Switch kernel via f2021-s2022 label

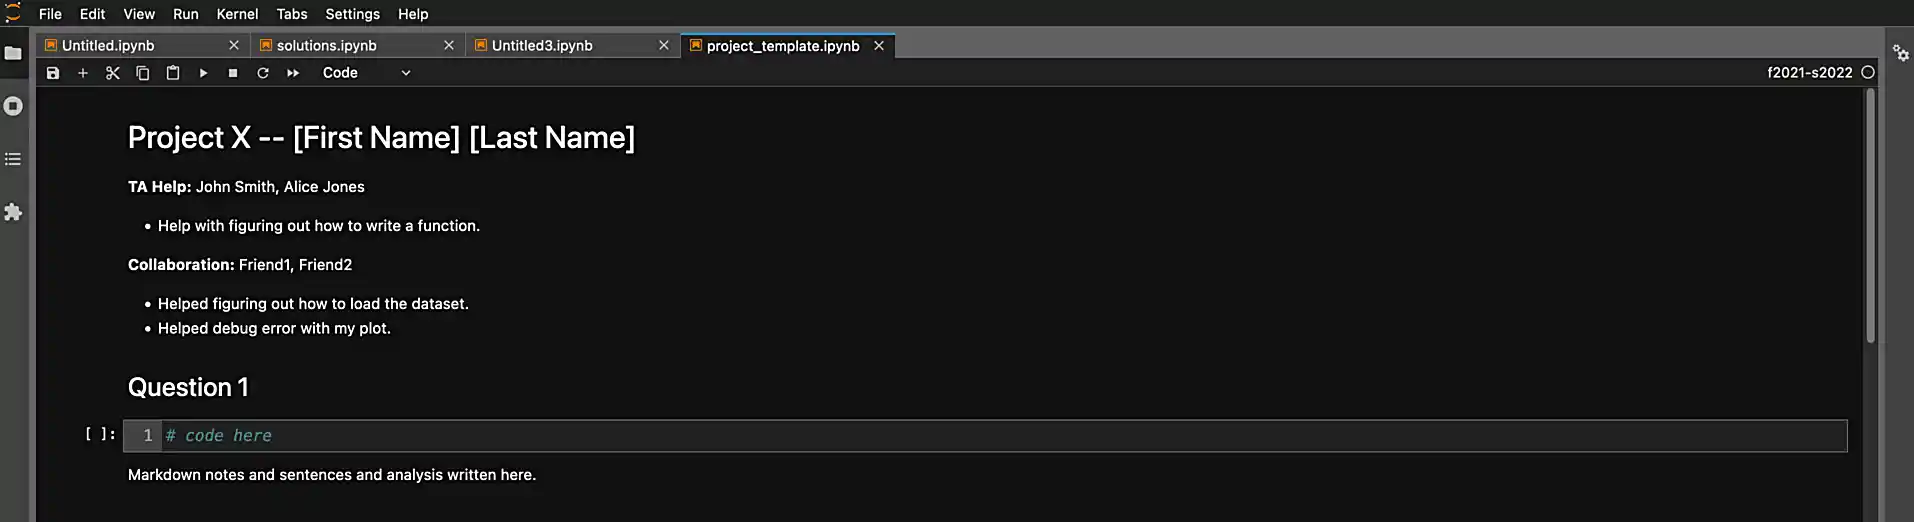coord(1809,72)
